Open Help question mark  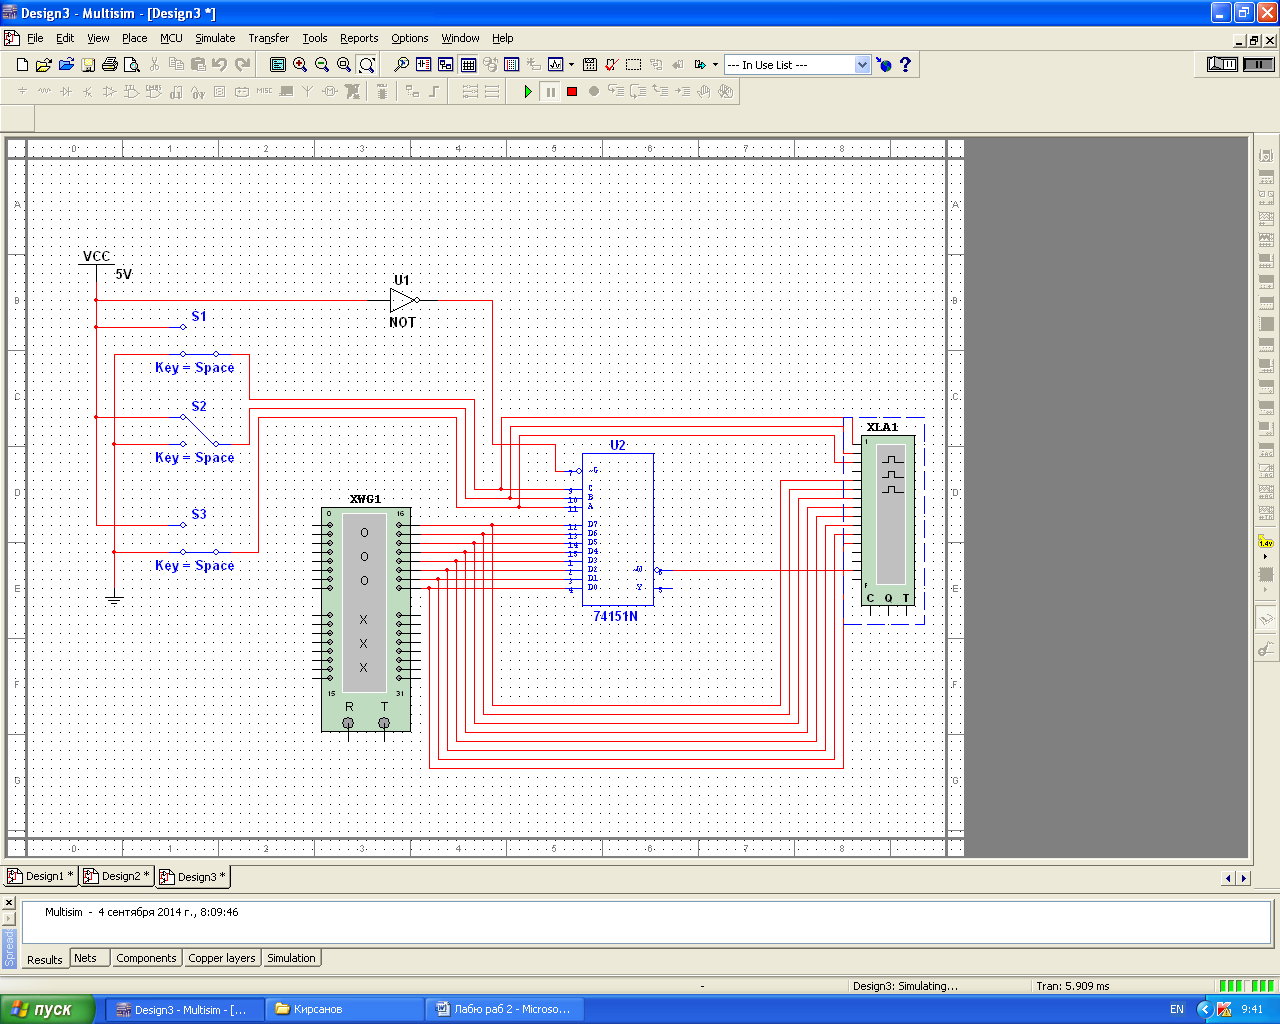[x=906, y=64]
